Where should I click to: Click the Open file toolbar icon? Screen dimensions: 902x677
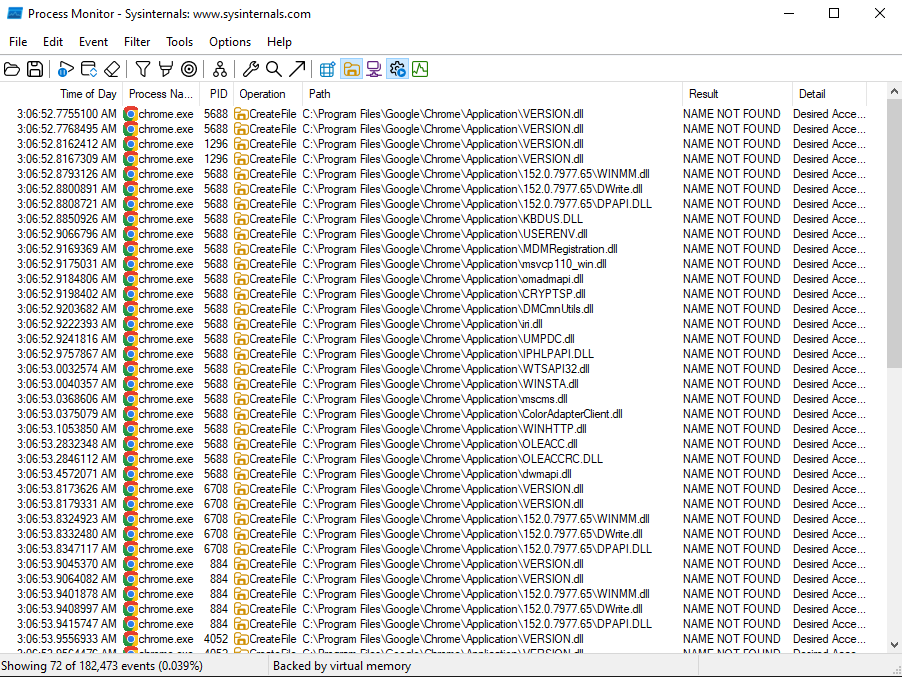12,70
